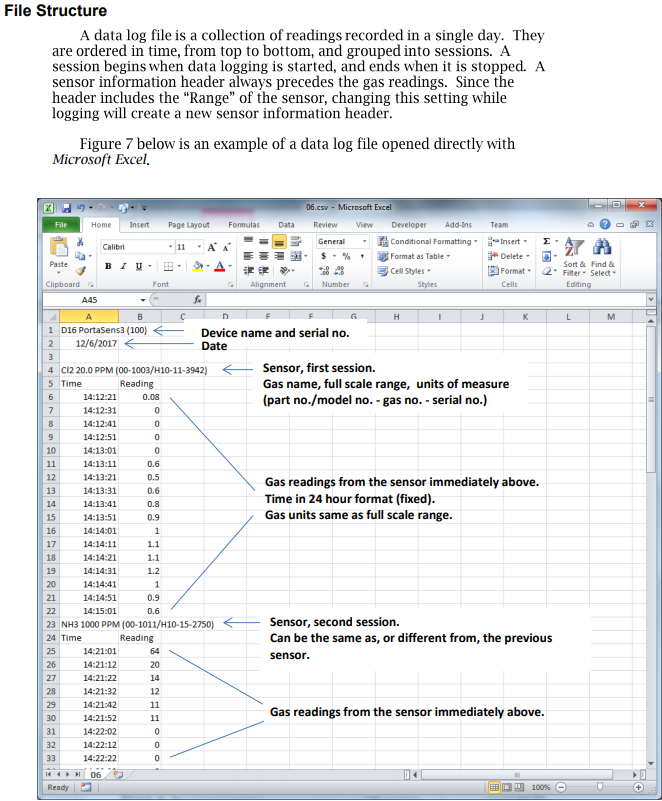Select the 06 sheet tab
The width and height of the screenshot is (662, 801).
click(x=96, y=774)
